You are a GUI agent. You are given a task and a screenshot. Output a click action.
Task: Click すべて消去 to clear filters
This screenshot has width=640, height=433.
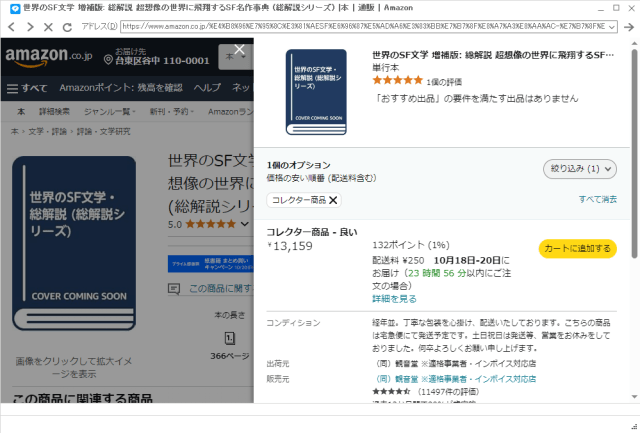[x=598, y=199]
